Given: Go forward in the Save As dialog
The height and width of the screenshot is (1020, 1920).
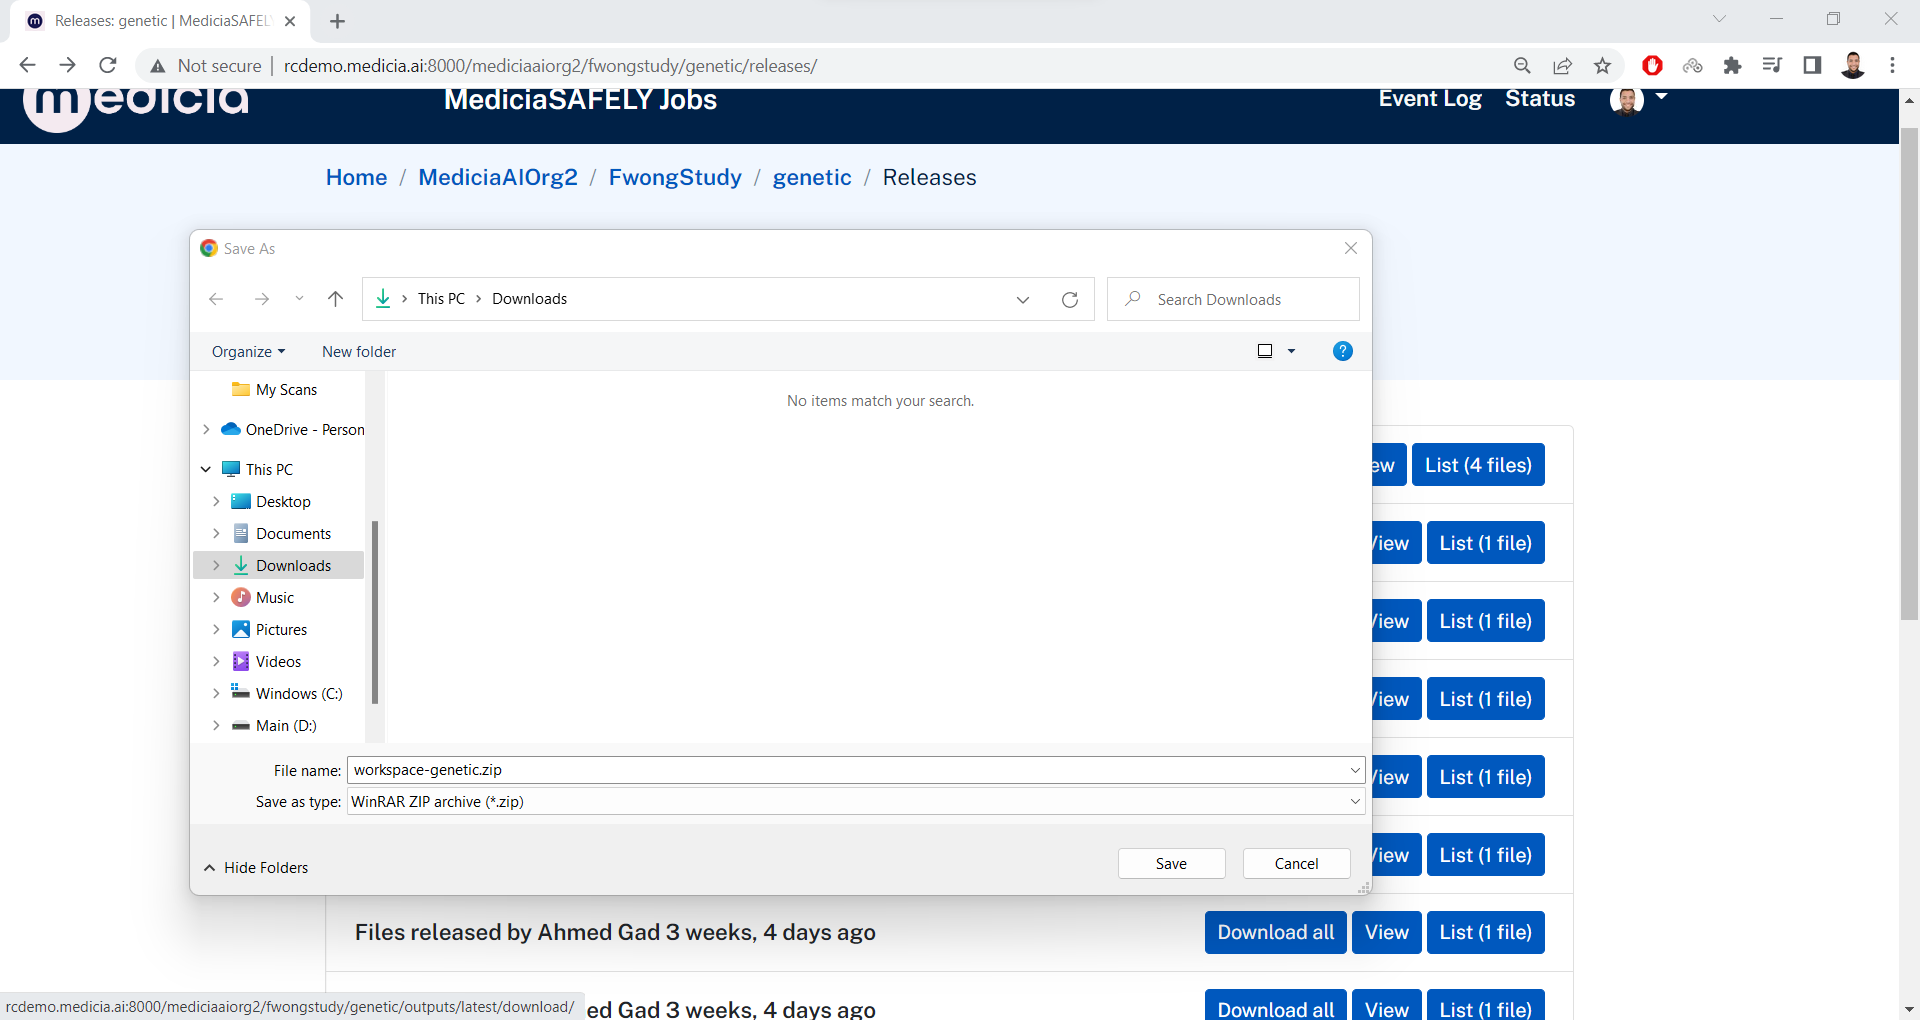Looking at the screenshot, I should (x=261, y=299).
